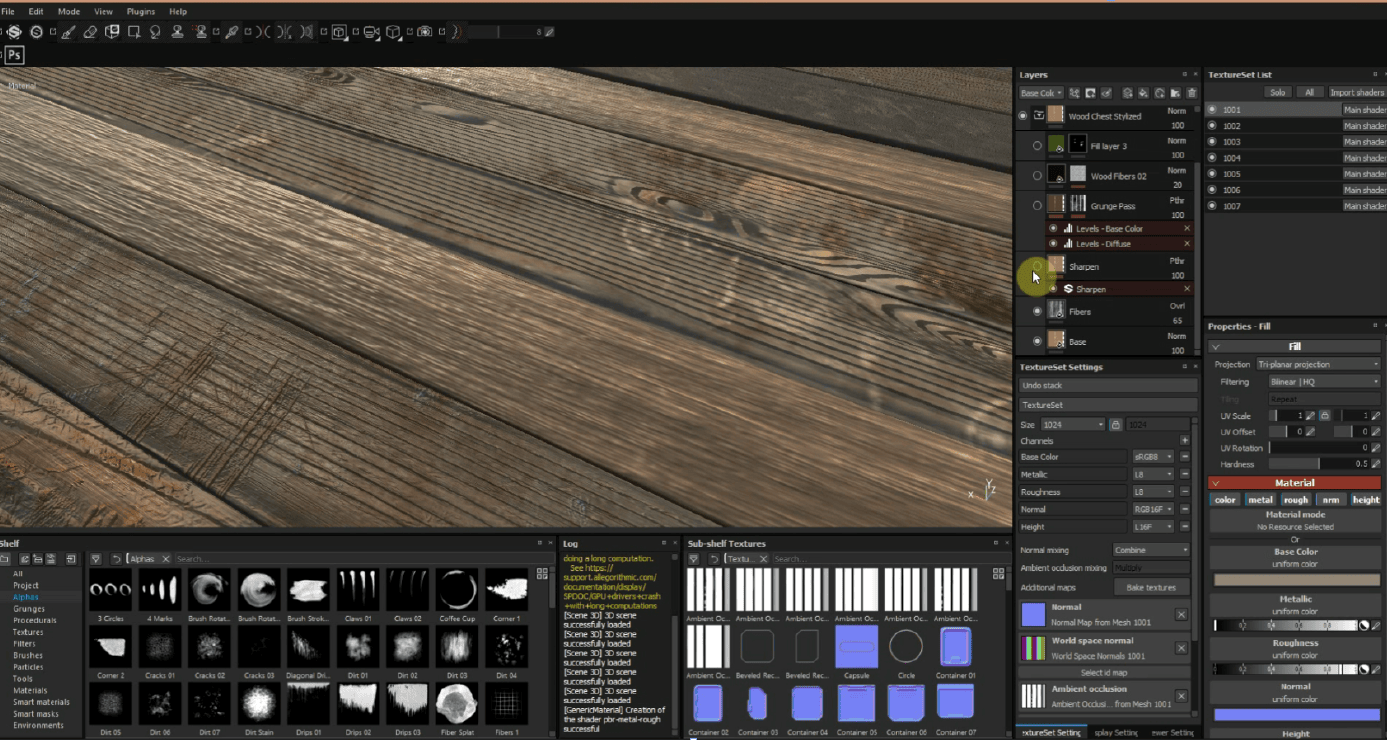Select the Clone stamp tool
1387x740 pixels.
(x=177, y=32)
